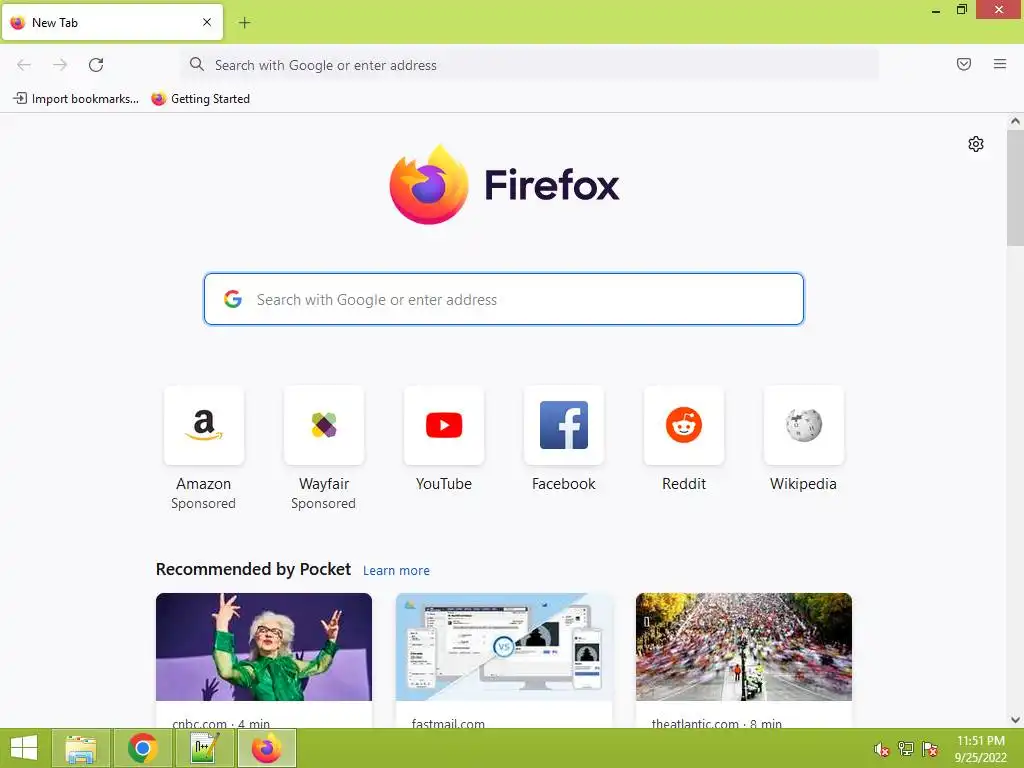Click the muted volume tray icon

click(x=882, y=749)
